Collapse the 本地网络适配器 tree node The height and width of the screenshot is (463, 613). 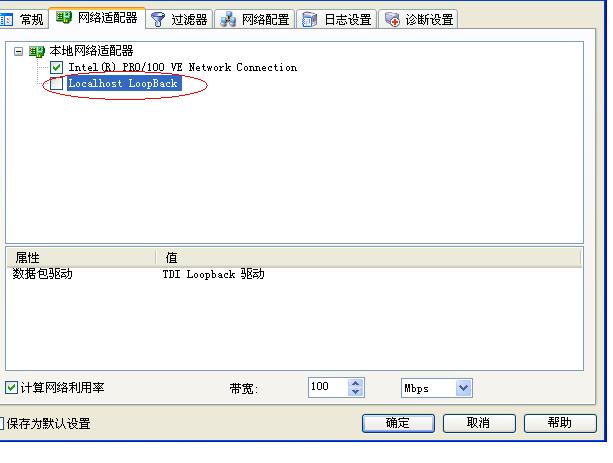tap(18, 51)
